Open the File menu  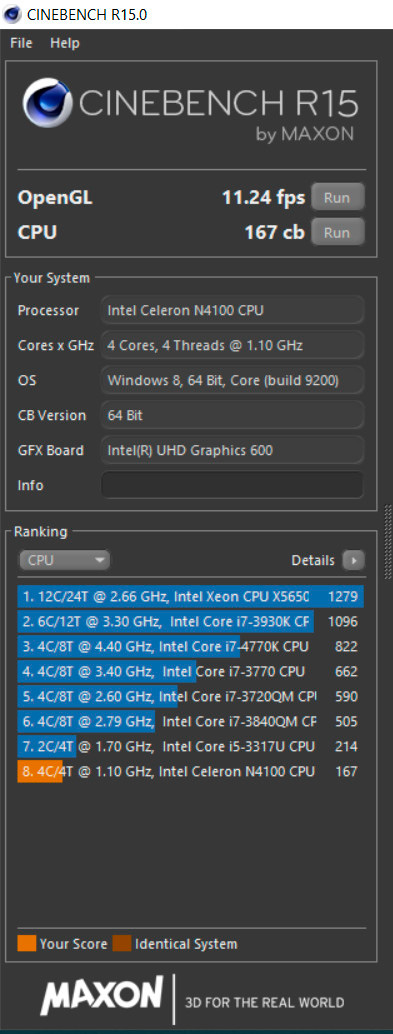coord(21,44)
